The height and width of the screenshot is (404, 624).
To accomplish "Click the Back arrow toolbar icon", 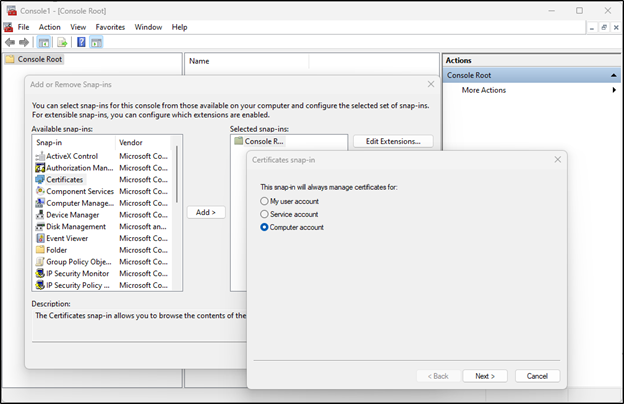I will [x=10, y=43].
